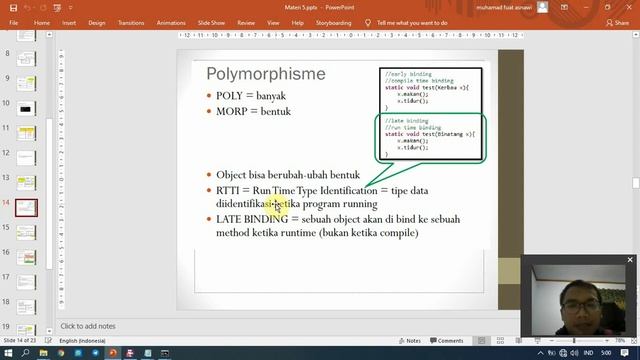Image resolution: width=640 pixels, height=360 pixels.
Task: Click IND input language indicator
Action: tap(588, 353)
